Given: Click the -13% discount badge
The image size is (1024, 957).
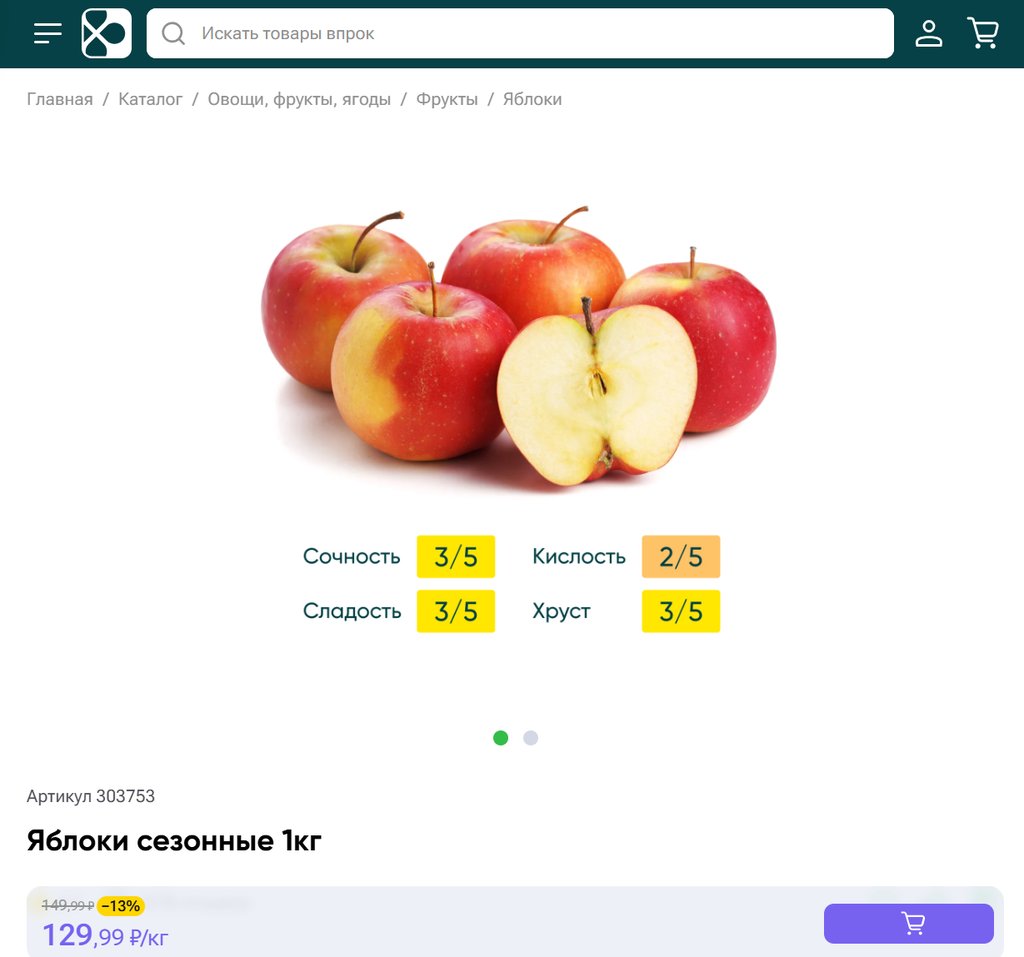Looking at the screenshot, I should (121, 906).
